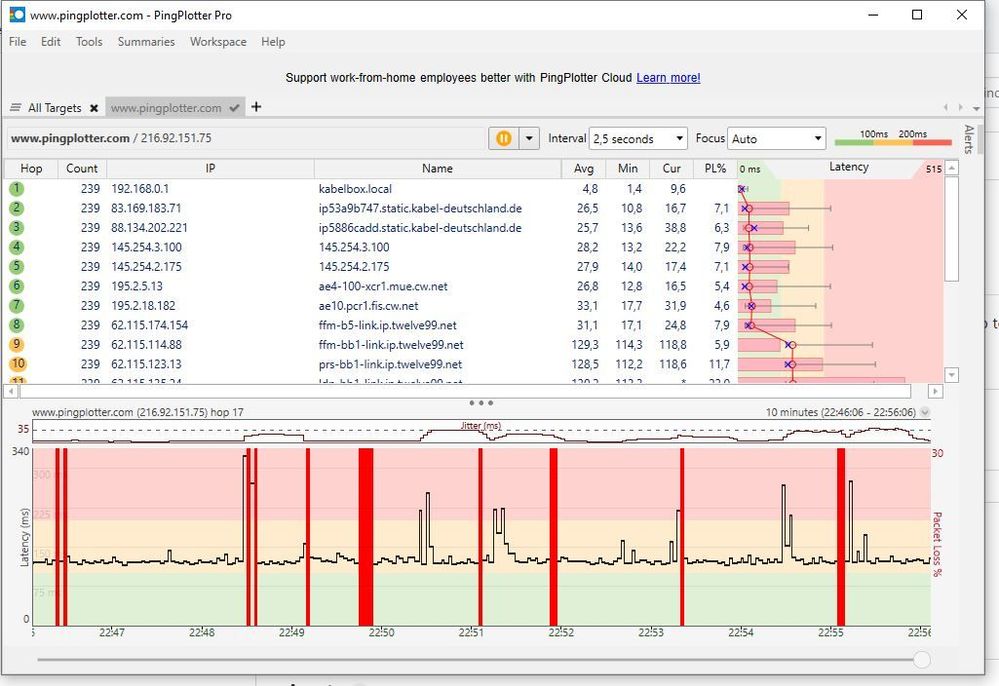Click the Jitter (ms) graph label
Screen dimensions: 999x686
pos(480,425)
